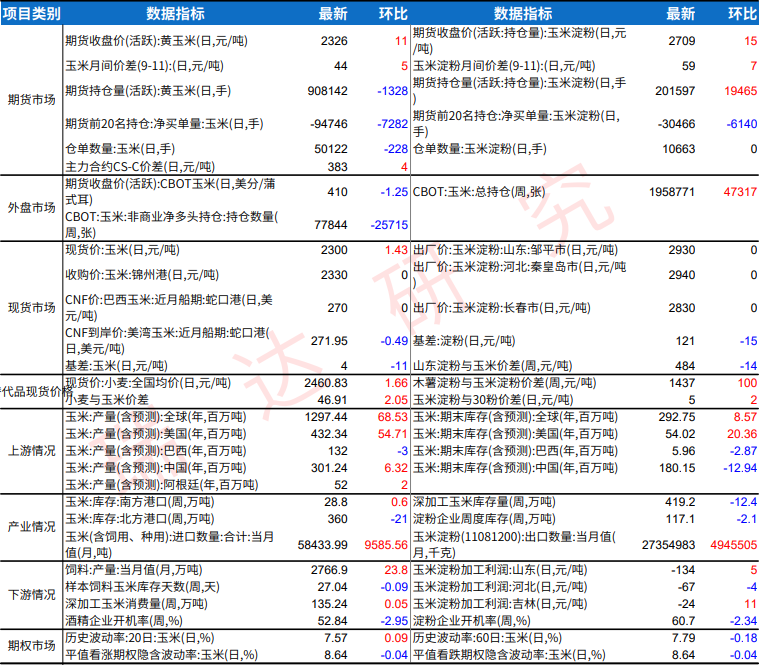The width and height of the screenshot is (767, 665).
Task: Click the 项目类别 header cell
Action: tap(31, 14)
